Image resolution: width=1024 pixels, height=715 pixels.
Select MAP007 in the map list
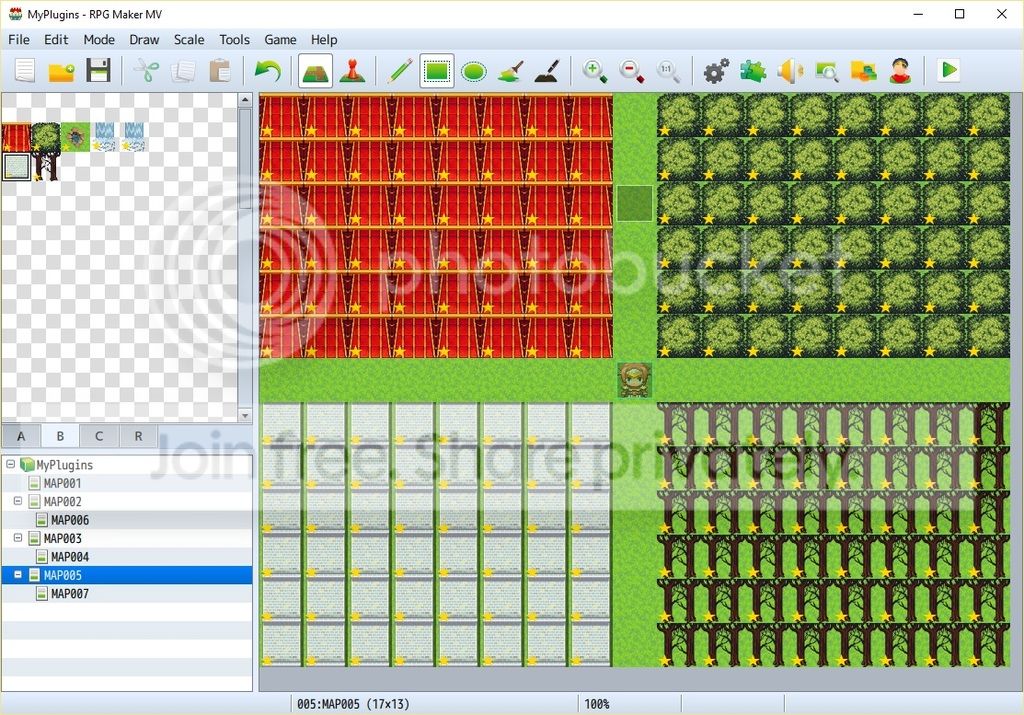coord(70,594)
